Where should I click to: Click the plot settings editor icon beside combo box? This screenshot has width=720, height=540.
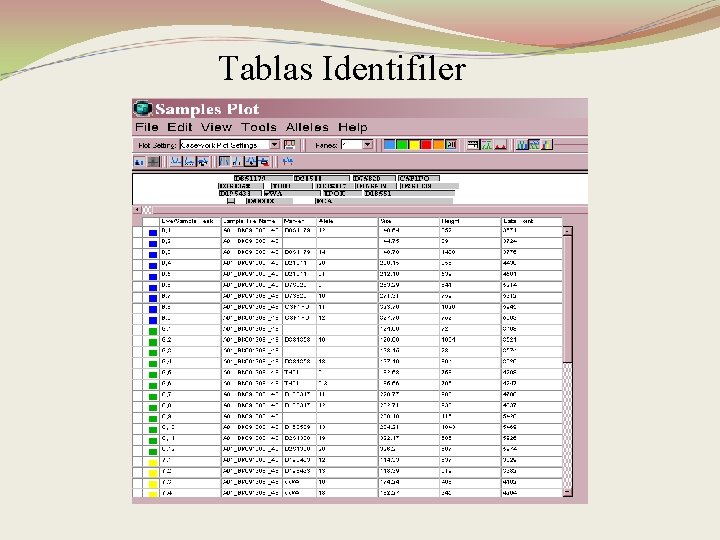289,145
